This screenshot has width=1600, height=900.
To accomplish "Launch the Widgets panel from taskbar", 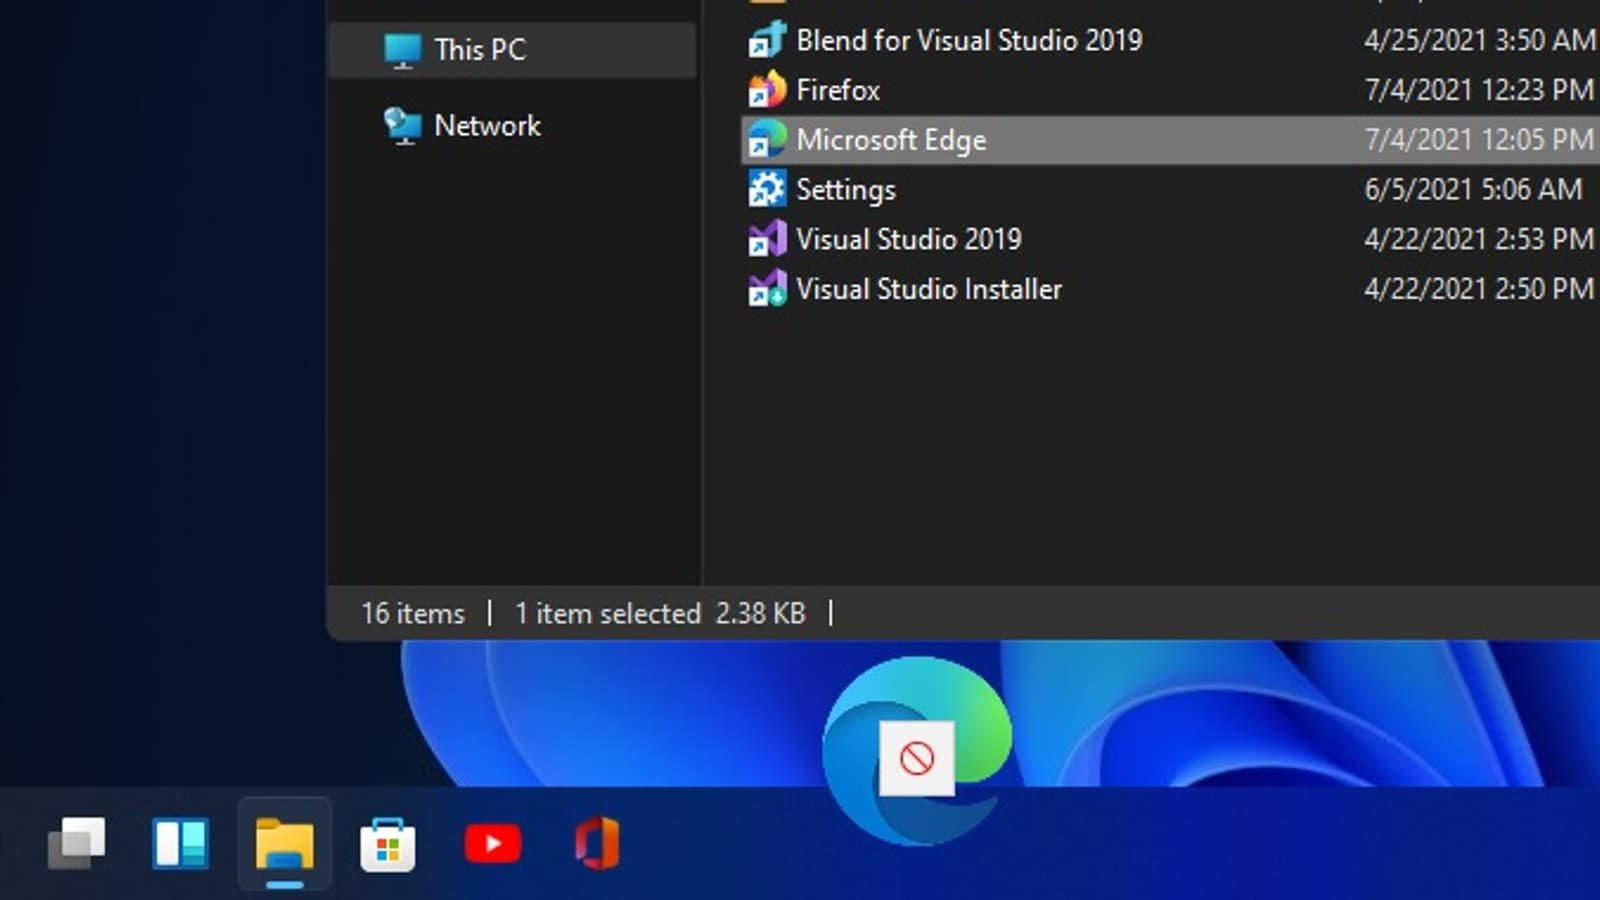I will pos(181,844).
